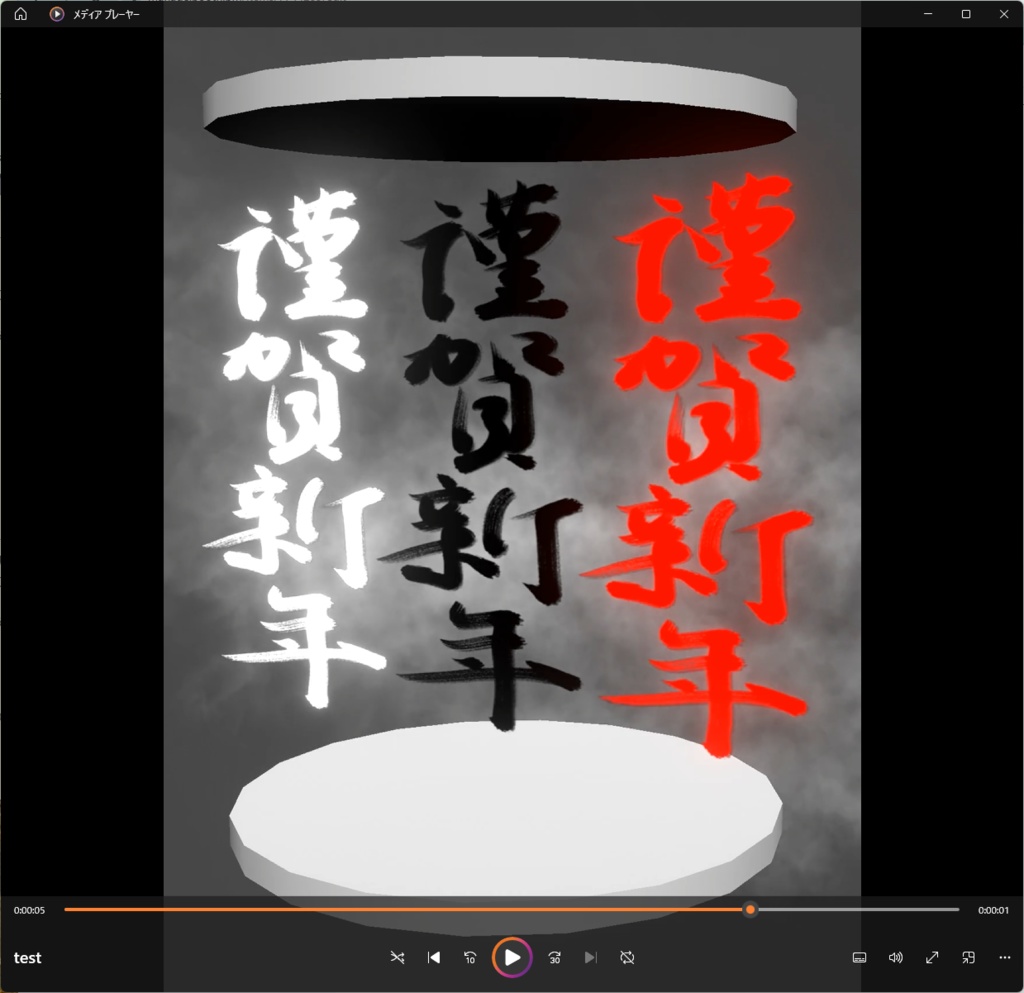Open the volume control

[x=895, y=957]
